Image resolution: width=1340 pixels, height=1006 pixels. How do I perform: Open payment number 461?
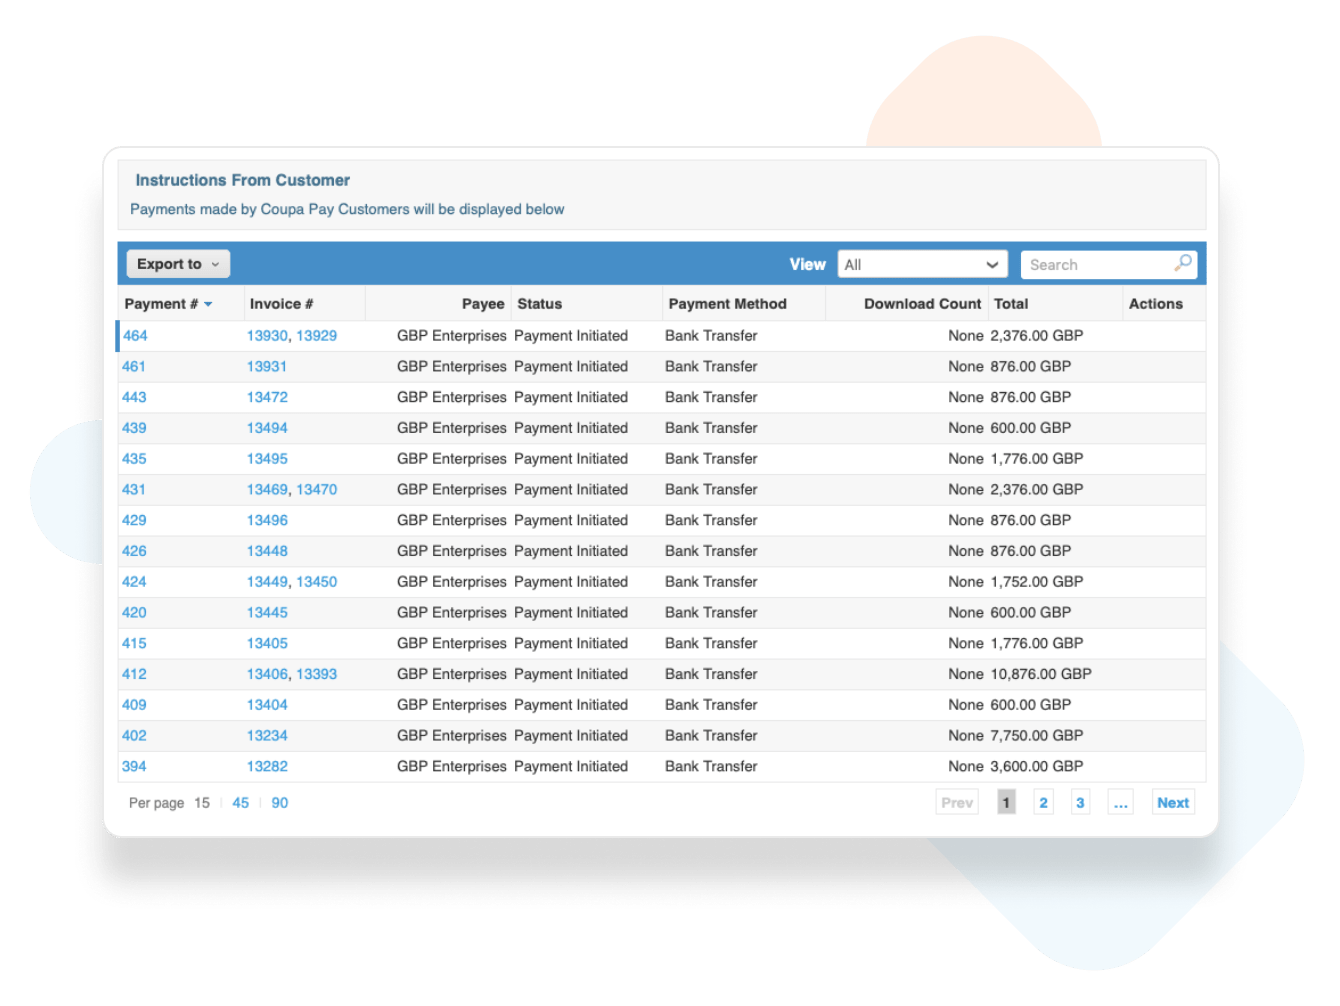pyautogui.click(x=134, y=367)
